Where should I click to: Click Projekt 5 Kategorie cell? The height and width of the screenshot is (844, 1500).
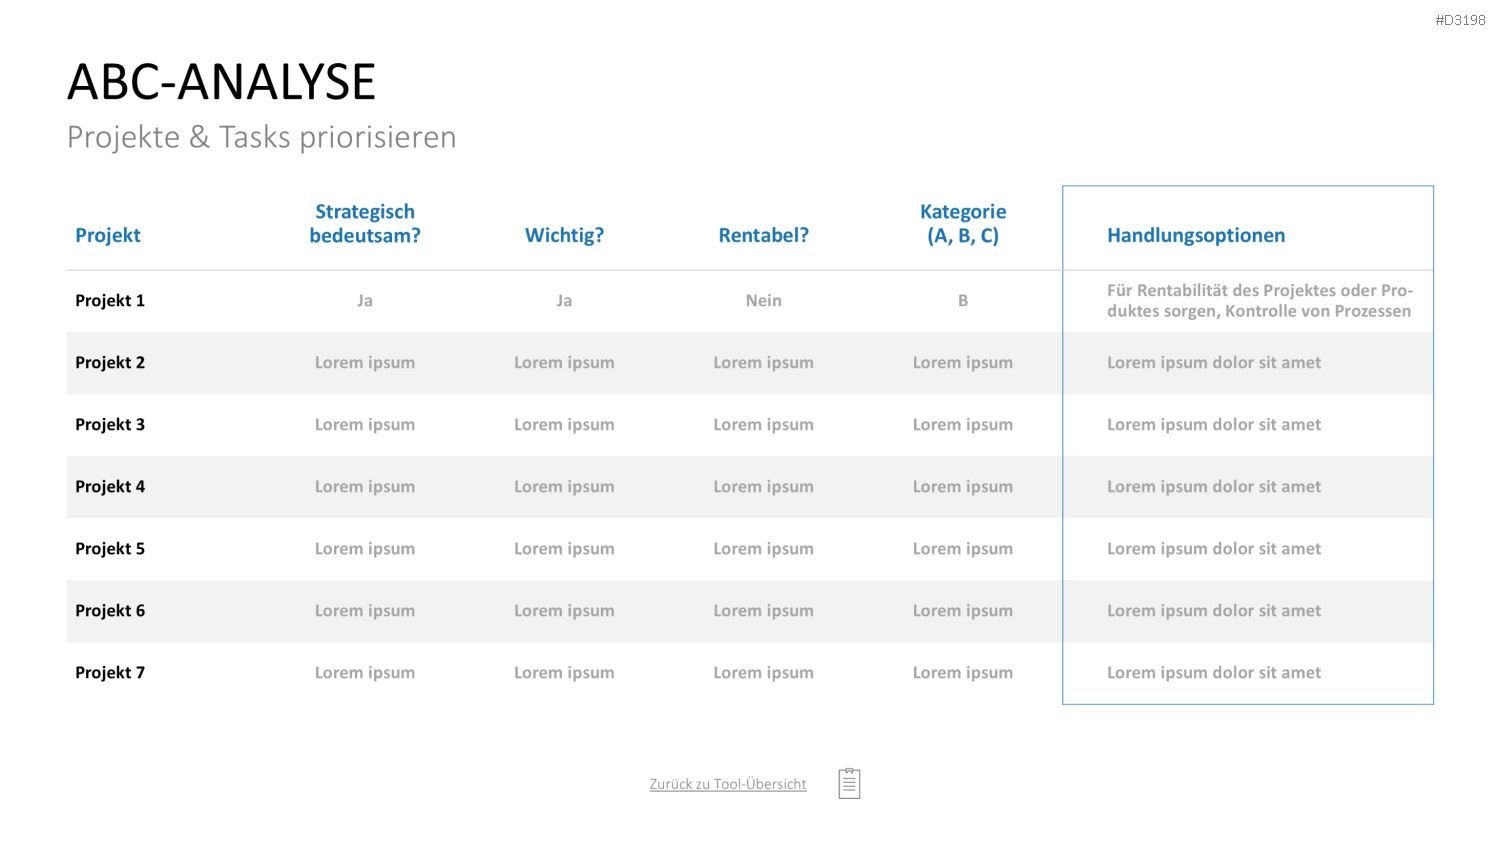pos(963,548)
